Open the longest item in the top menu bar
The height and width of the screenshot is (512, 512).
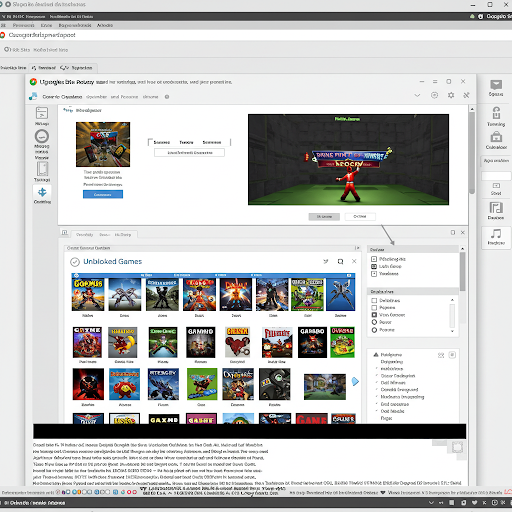[x=75, y=25]
